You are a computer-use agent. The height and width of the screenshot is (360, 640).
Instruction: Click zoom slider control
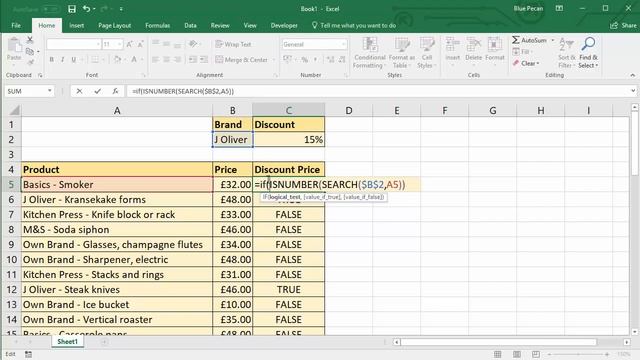578,354
